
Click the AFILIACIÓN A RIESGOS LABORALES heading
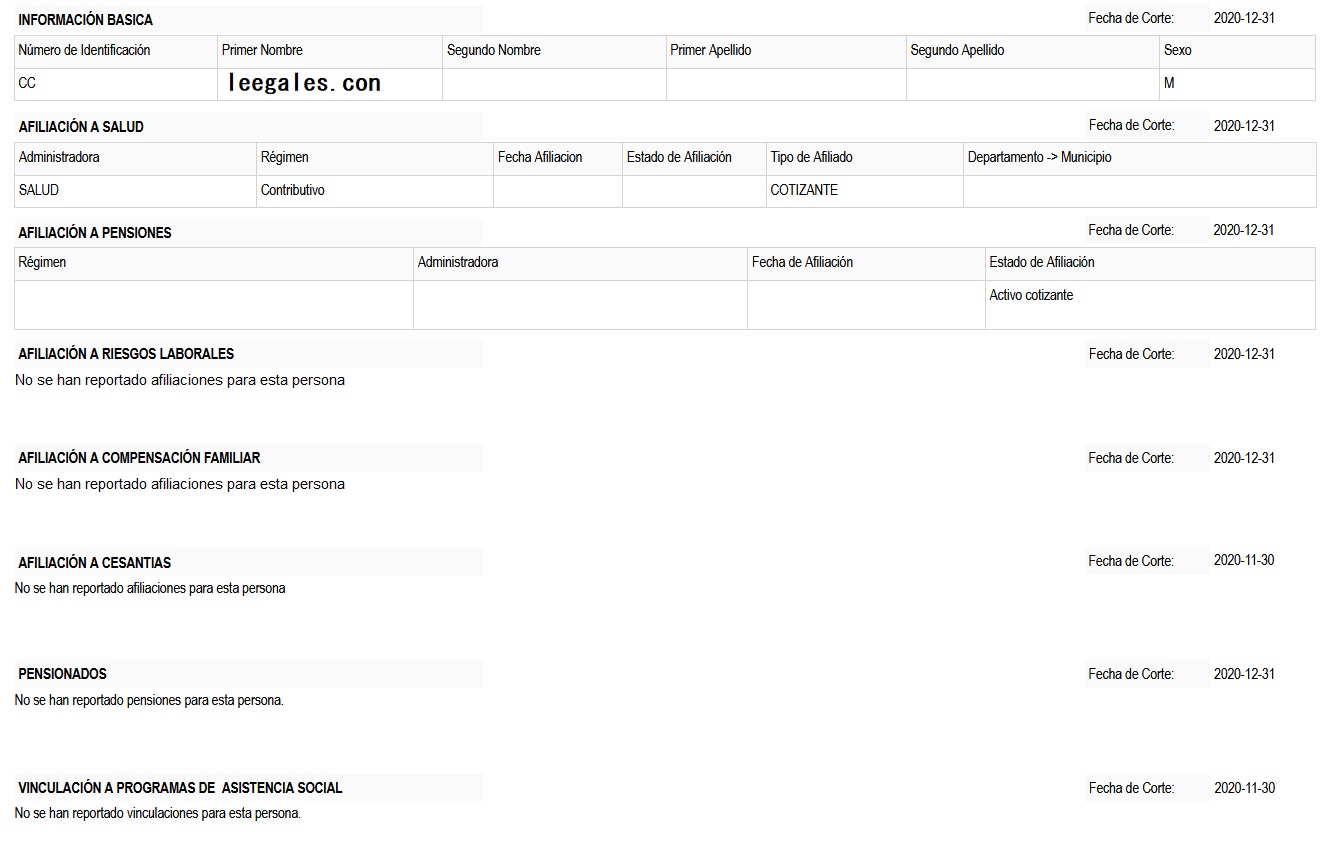click(x=126, y=354)
